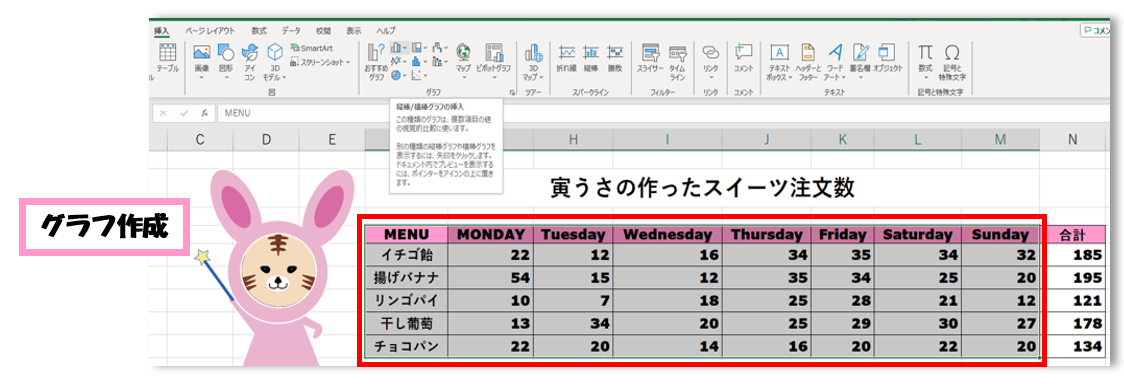Switch to the ページレイアウト tab
This screenshot has width=1124, height=384.
tap(210, 30)
